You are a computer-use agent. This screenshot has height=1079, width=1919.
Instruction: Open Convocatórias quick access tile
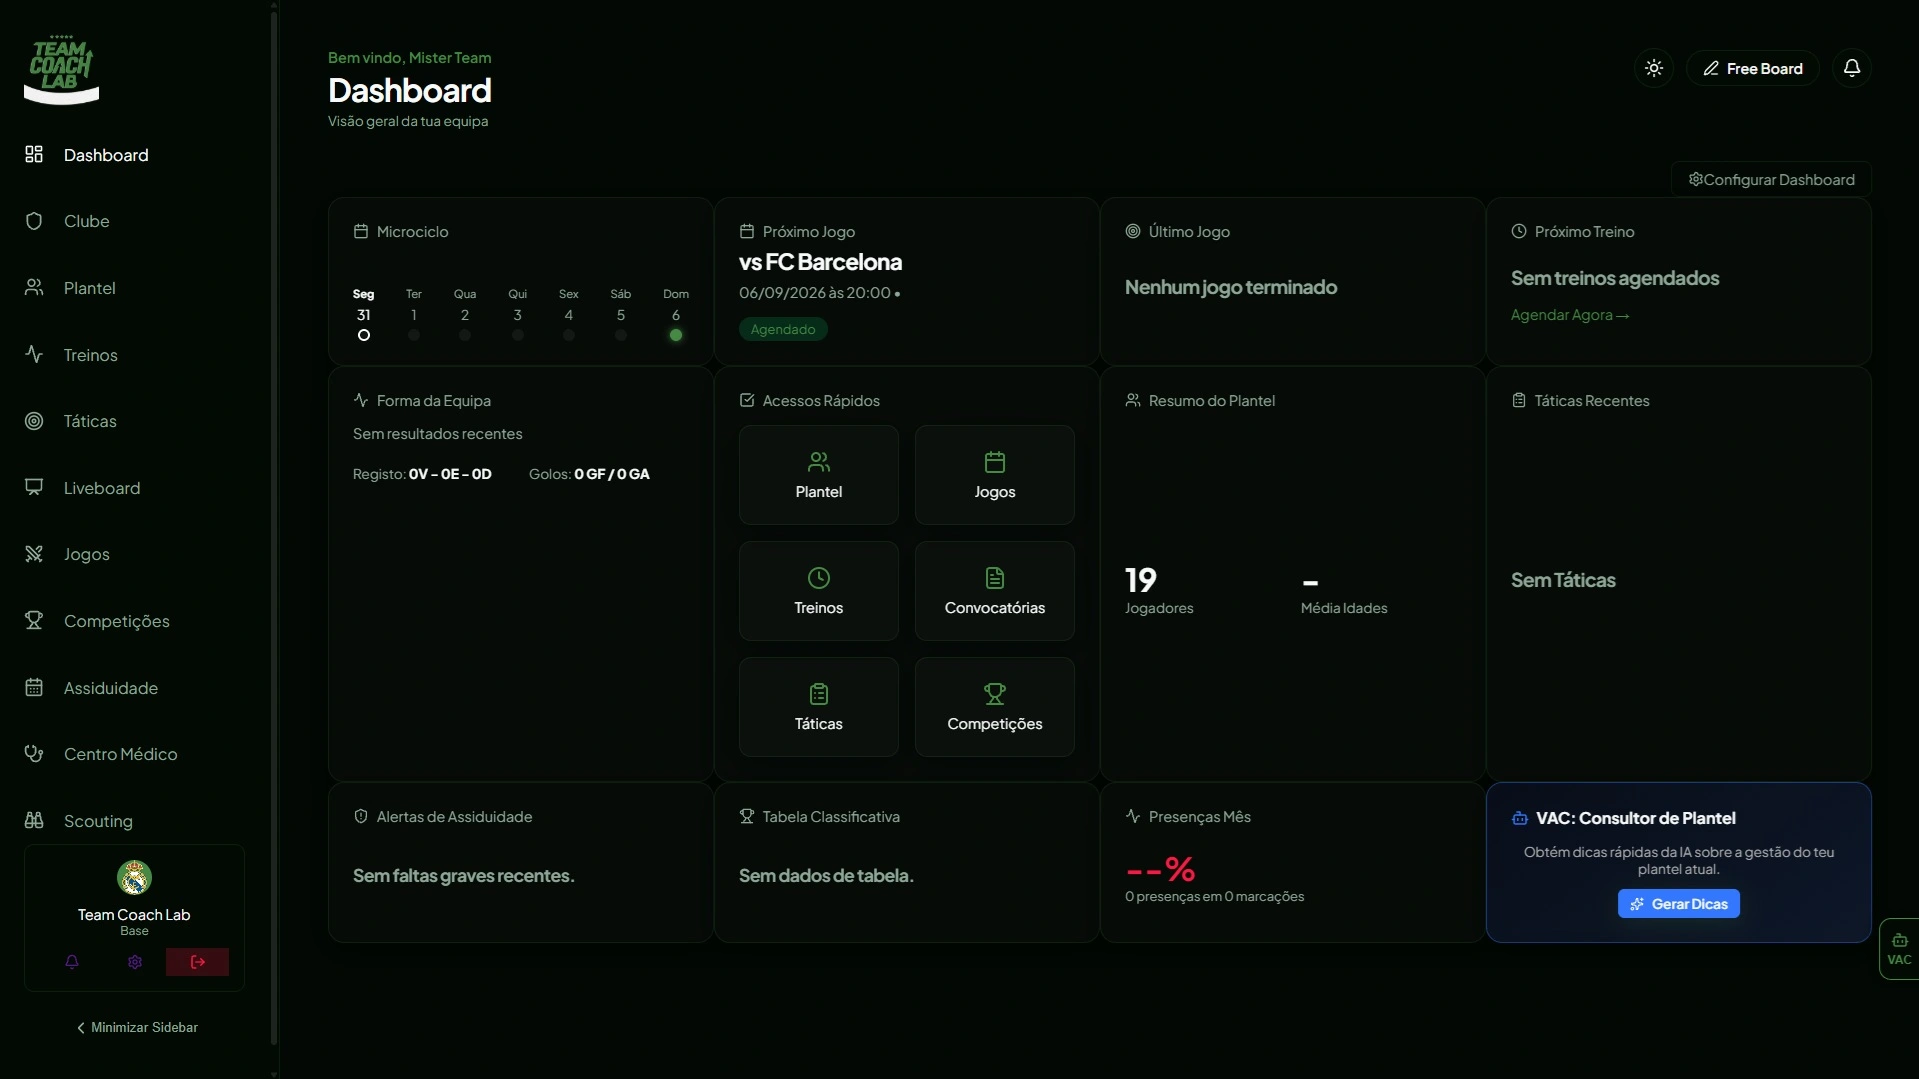pos(995,591)
